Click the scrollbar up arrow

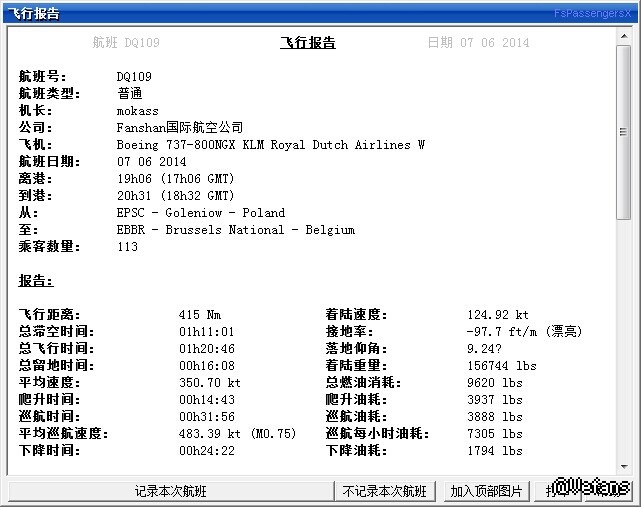pos(624,36)
